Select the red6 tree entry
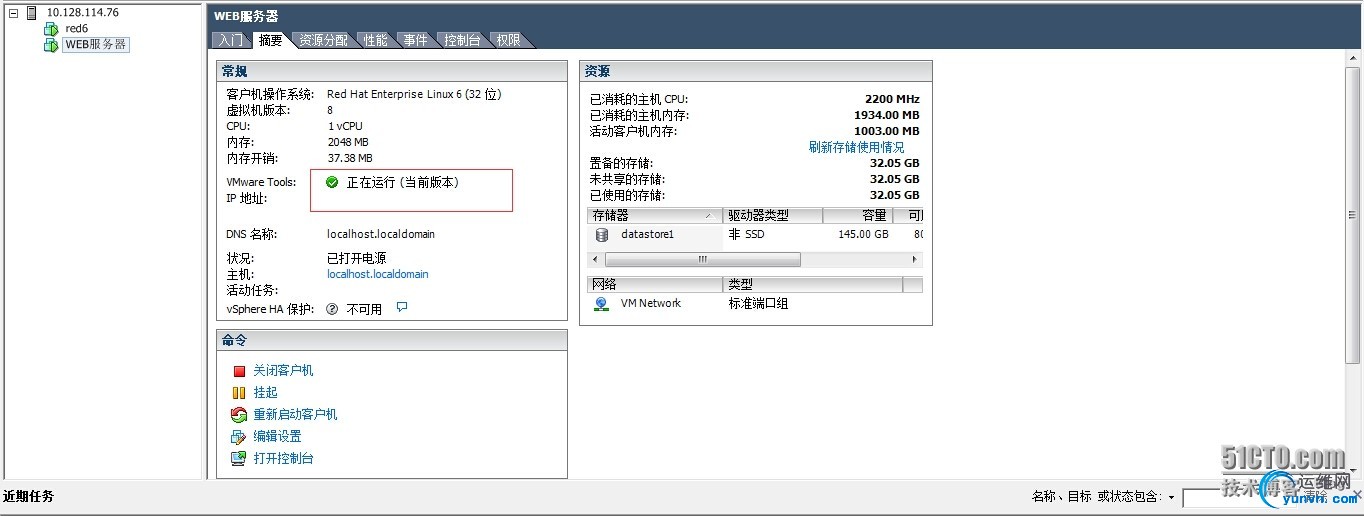The height and width of the screenshot is (516, 1364). click(x=77, y=29)
